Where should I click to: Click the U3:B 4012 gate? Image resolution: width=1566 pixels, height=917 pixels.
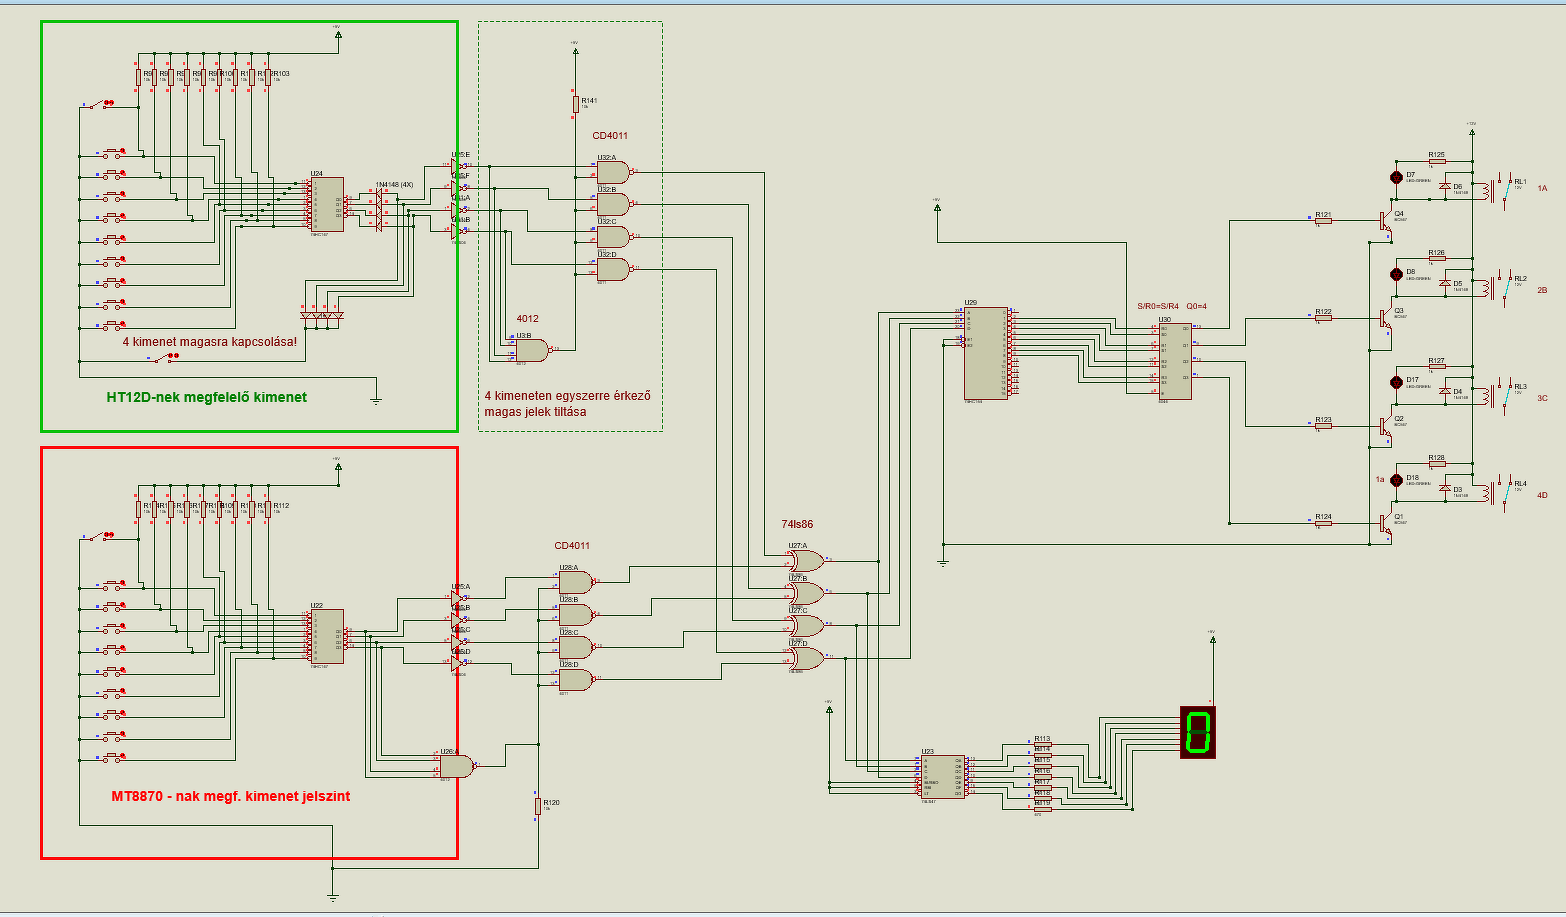click(532, 350)
